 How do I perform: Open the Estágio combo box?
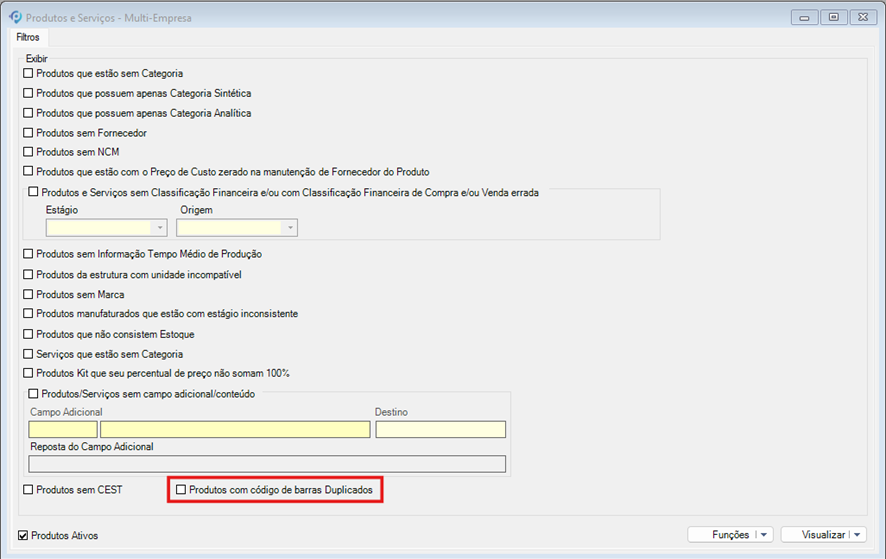pos(106,227)
